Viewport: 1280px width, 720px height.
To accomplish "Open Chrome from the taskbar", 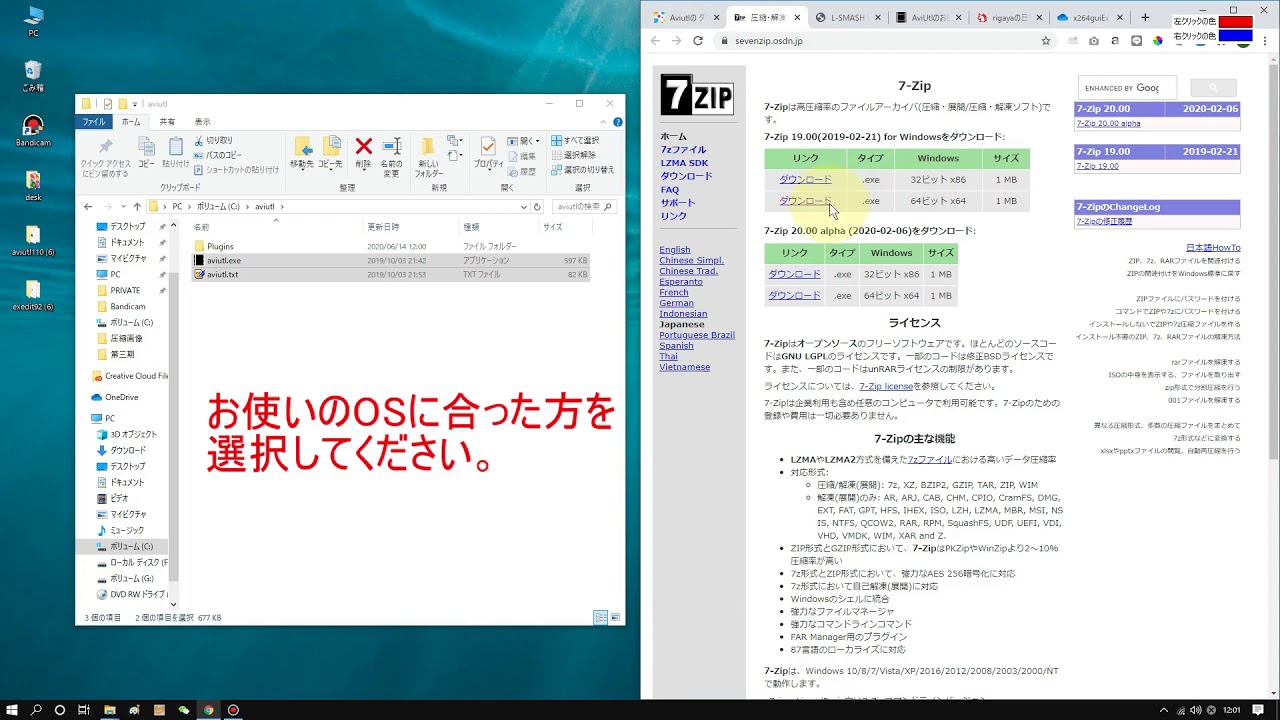I will click(208, 710).
